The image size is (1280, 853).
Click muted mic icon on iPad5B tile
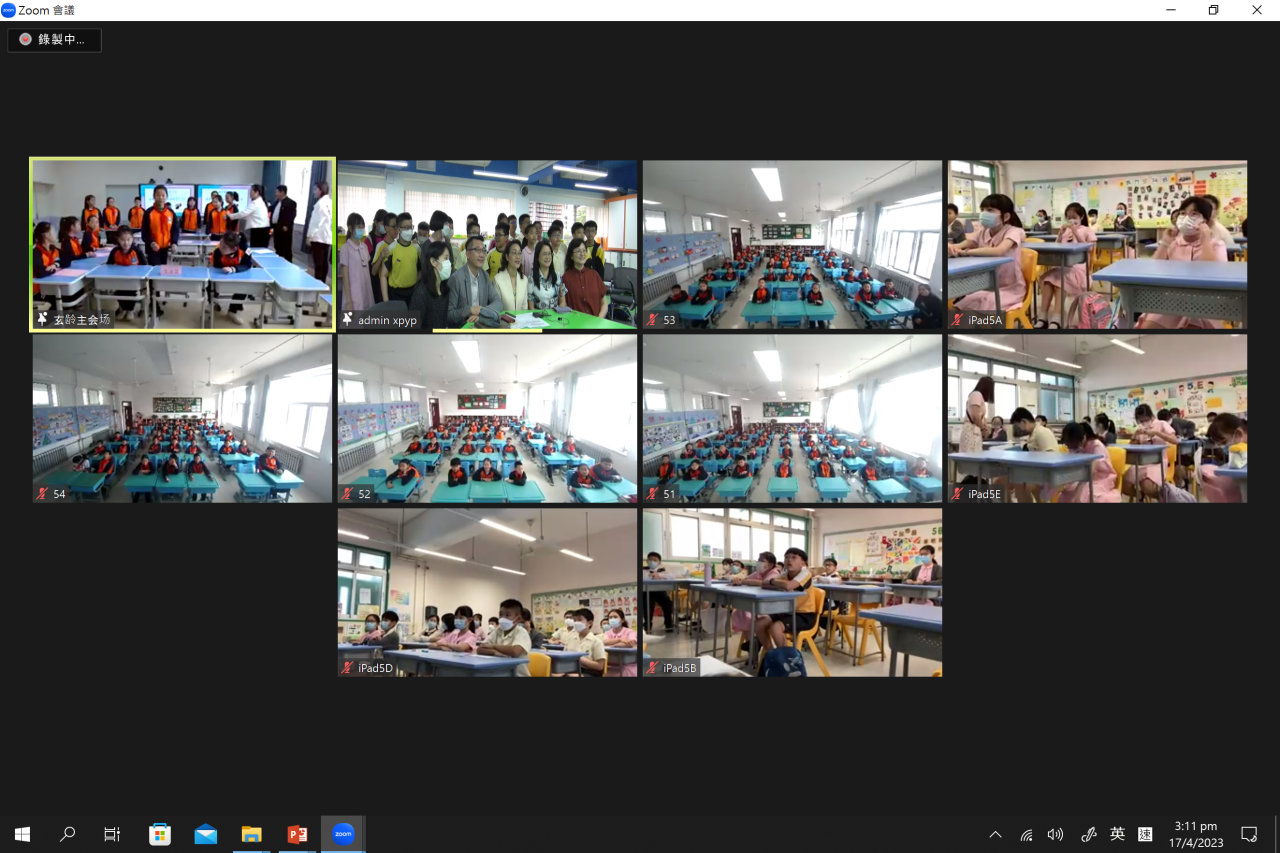[652, 668]
